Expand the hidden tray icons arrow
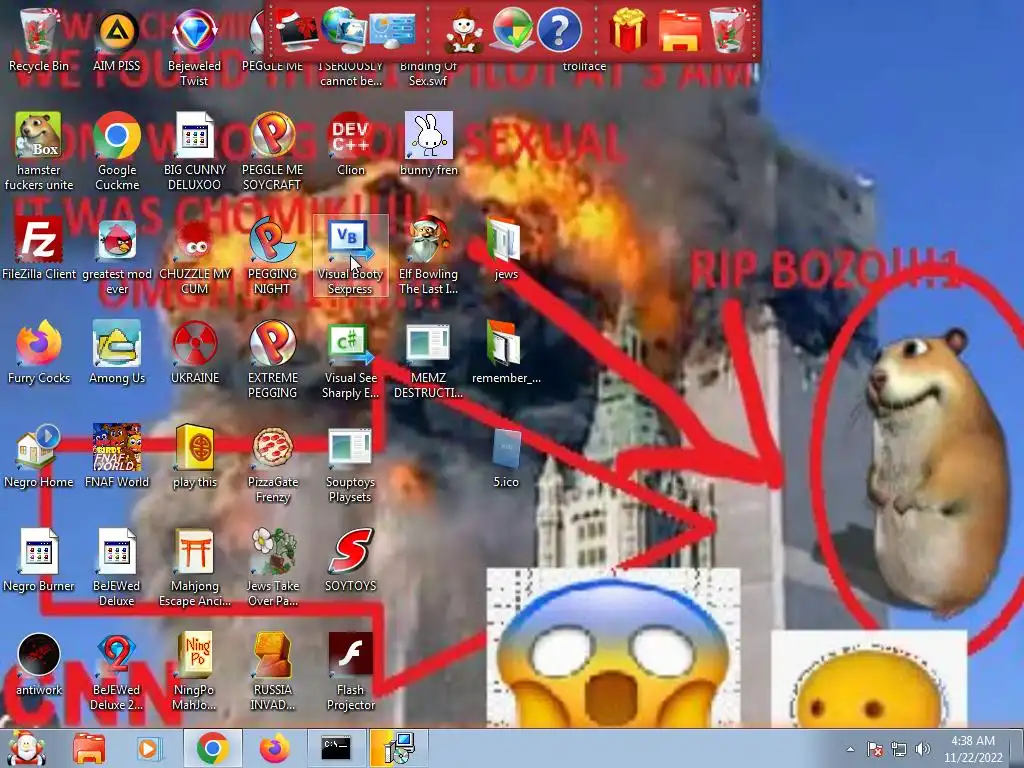 [850, 749]
